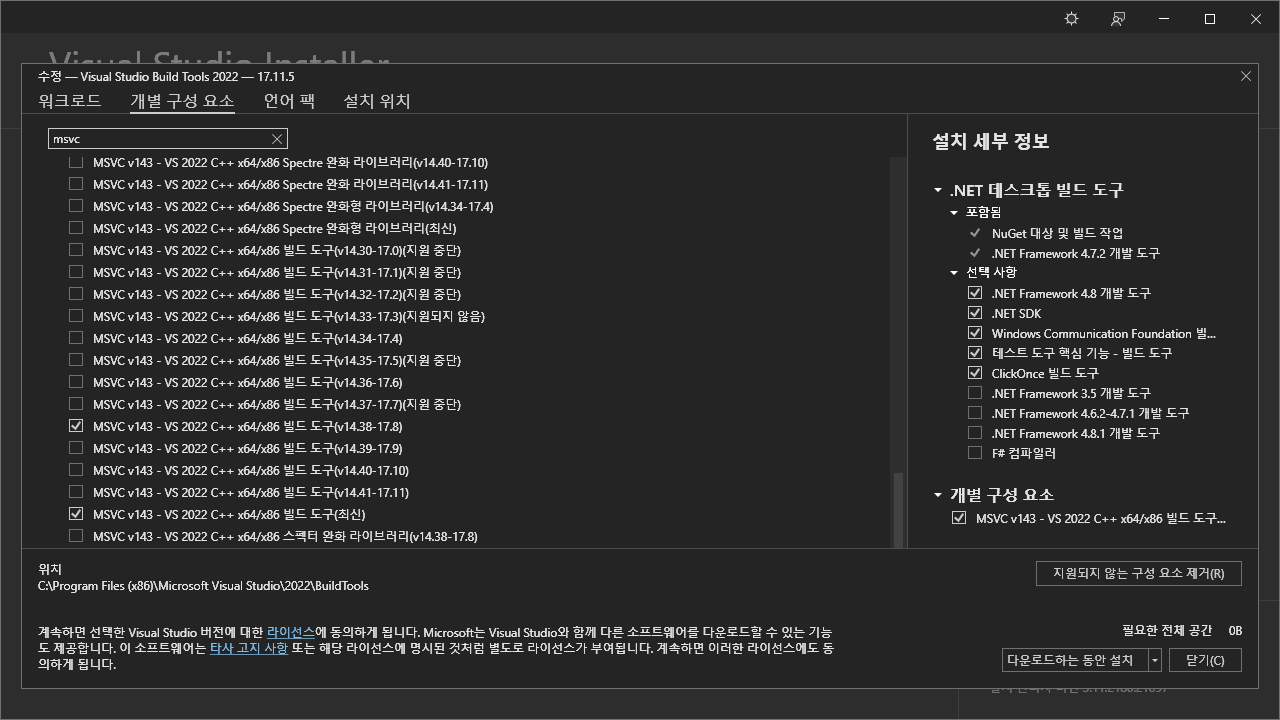
Task: Check 빌드 도구 v14.41-17.11
Action: 76,492
